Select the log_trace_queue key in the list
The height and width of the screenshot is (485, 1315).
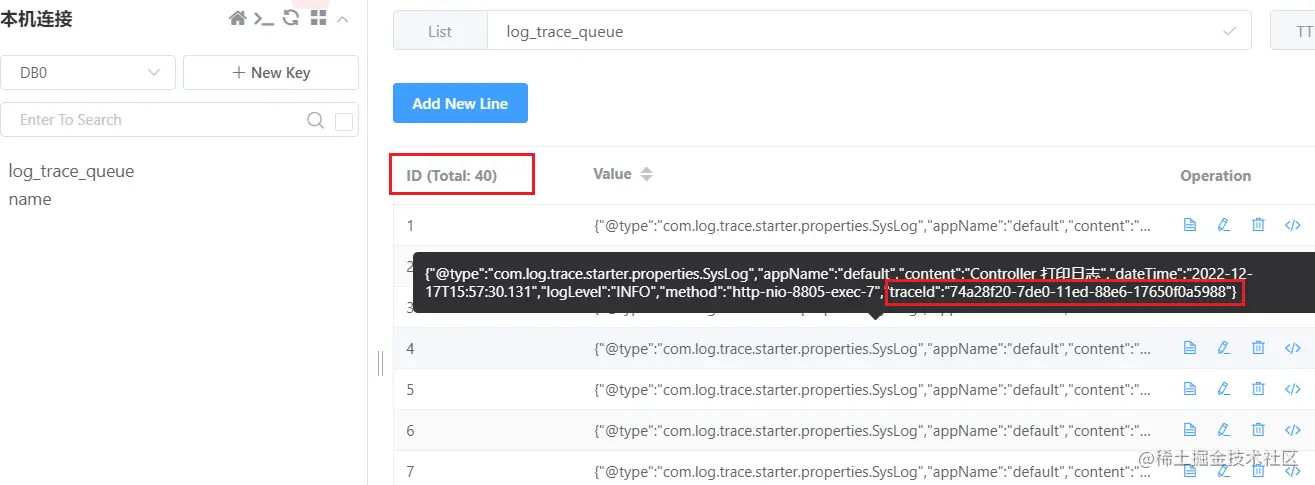tap(71, 171)
